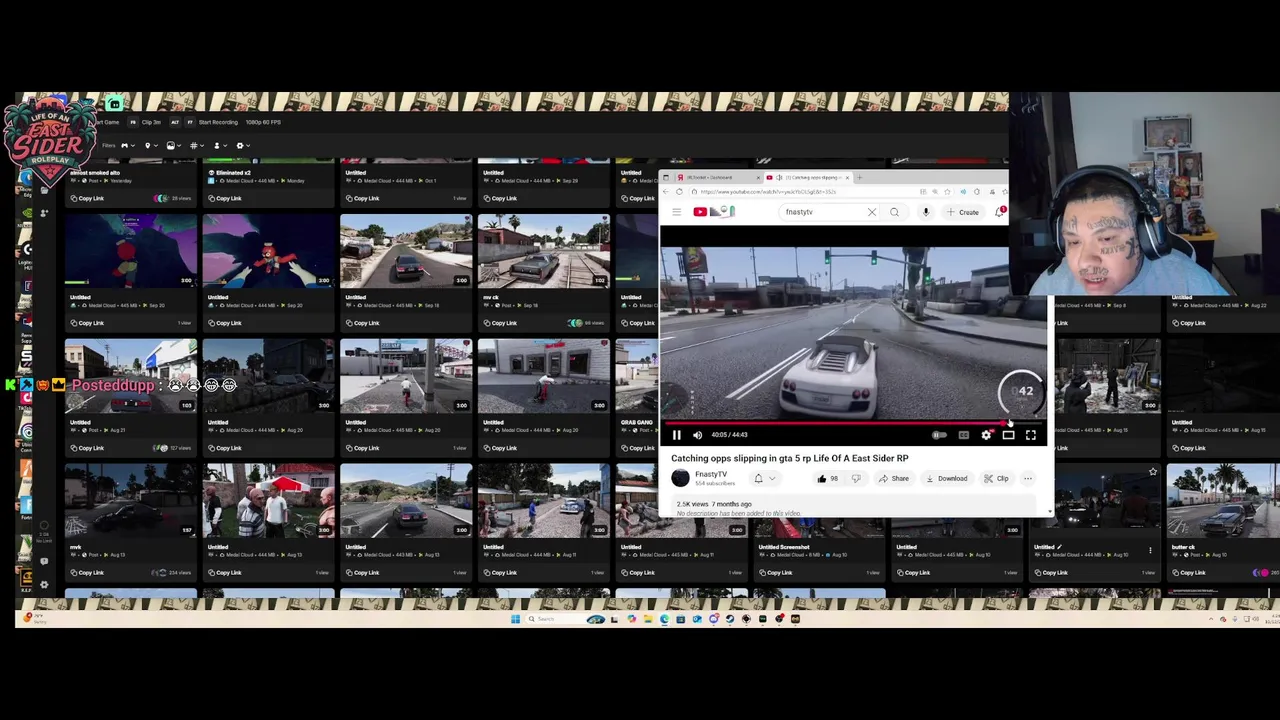
Task: Expand the Medal image type filter dropdown
Action: 173,146
